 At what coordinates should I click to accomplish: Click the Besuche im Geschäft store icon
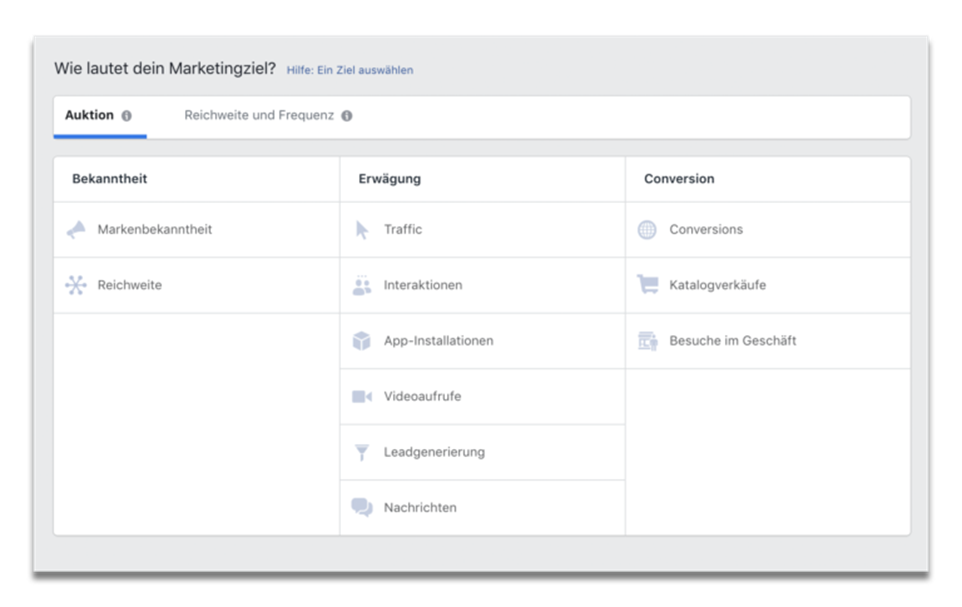[x=647, y=341]
